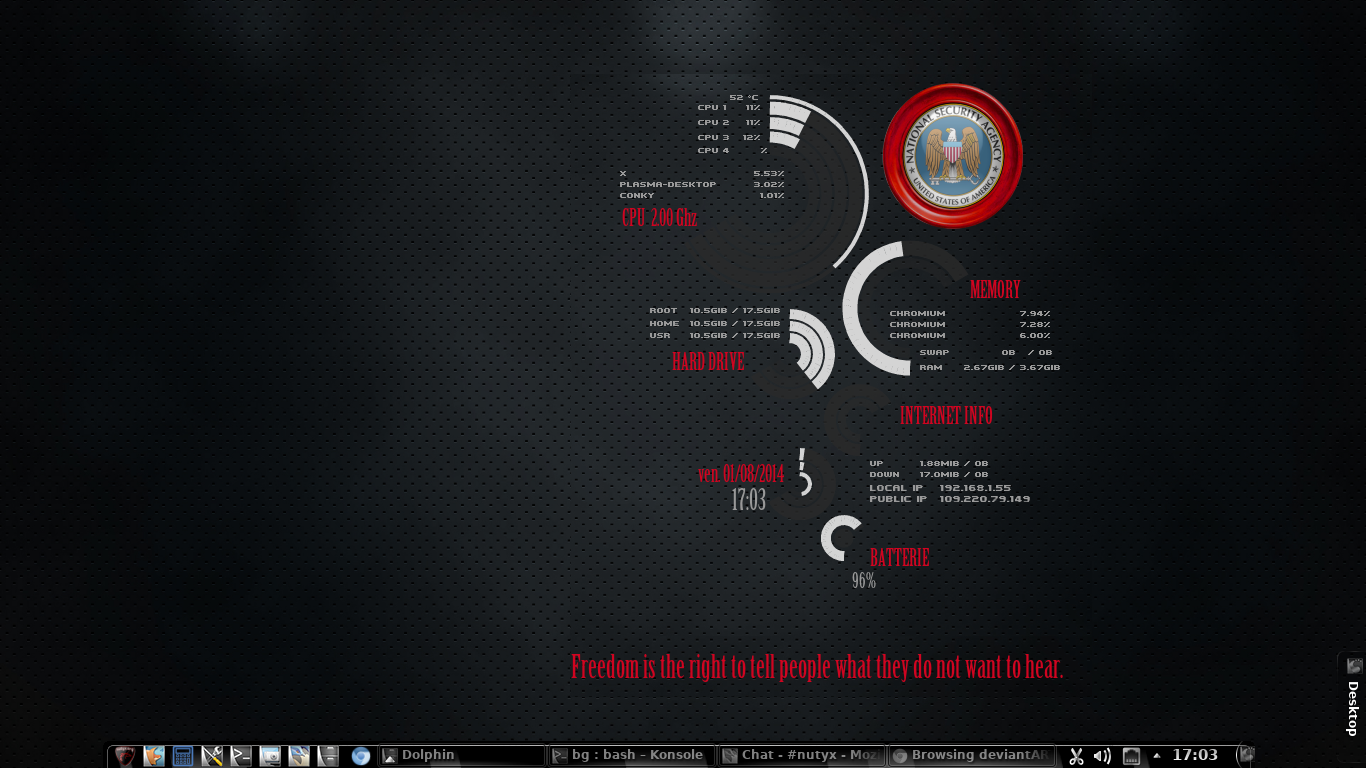Switch to the bg : bash – Konsole window

pyautogui.click(x=632, y=756)
